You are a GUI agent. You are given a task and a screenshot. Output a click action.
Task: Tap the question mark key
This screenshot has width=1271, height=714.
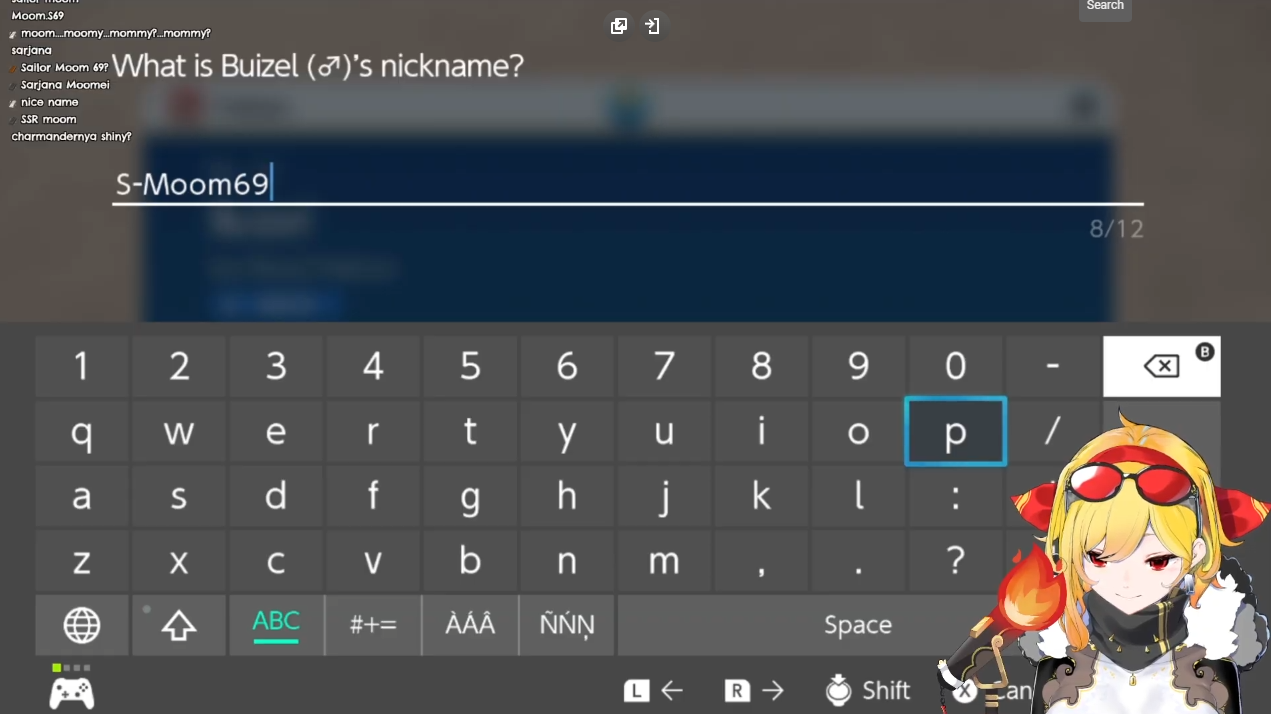coord(955,561)
